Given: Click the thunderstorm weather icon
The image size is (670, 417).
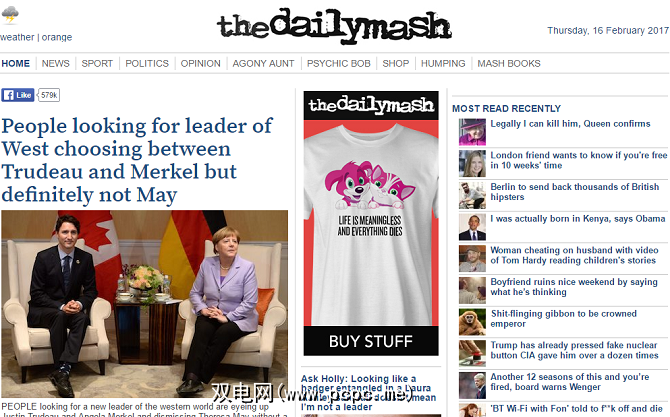Looking at the screenshot, I should 10,14.
